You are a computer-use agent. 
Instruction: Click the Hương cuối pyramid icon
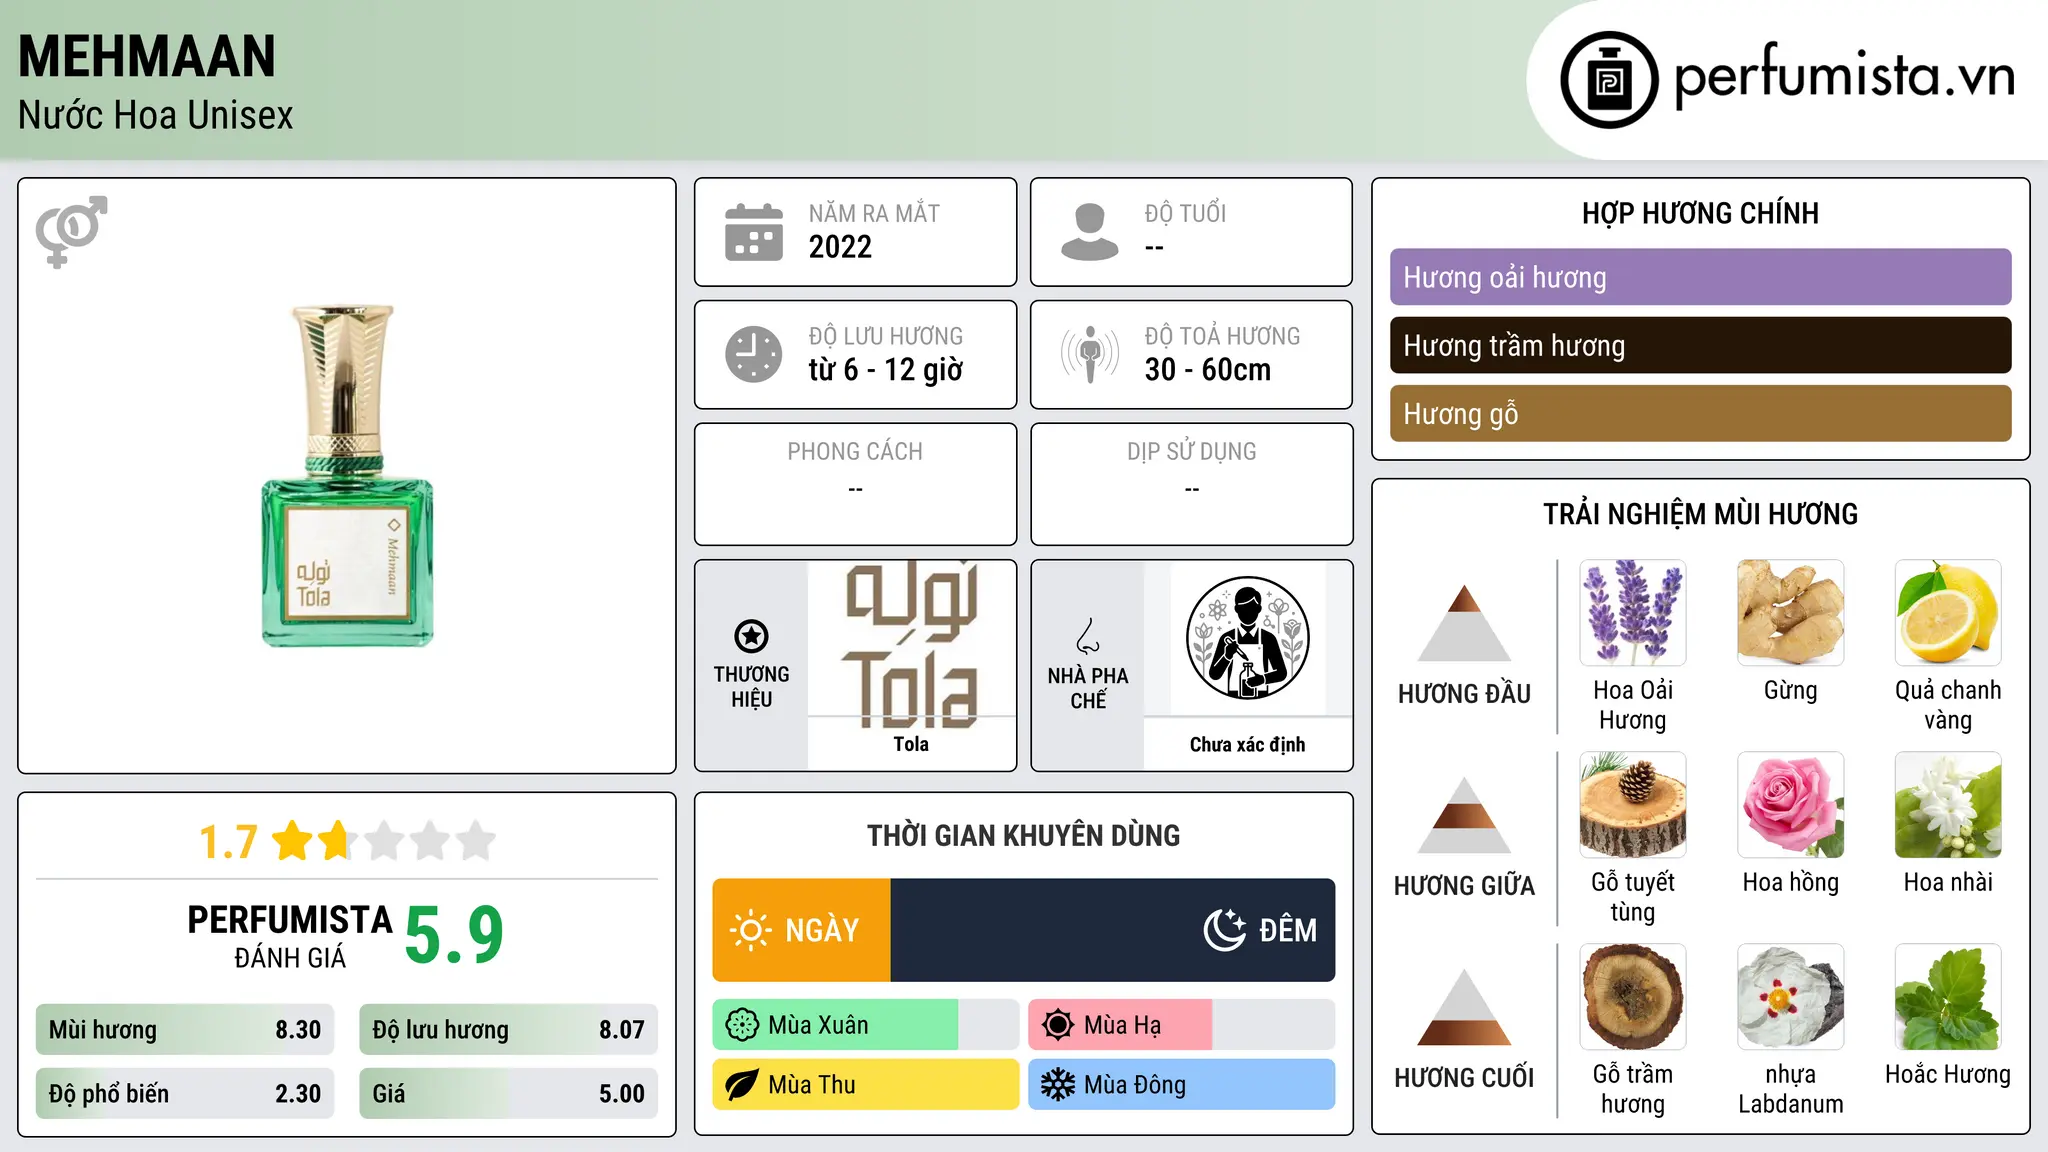click(1464, 1007)
